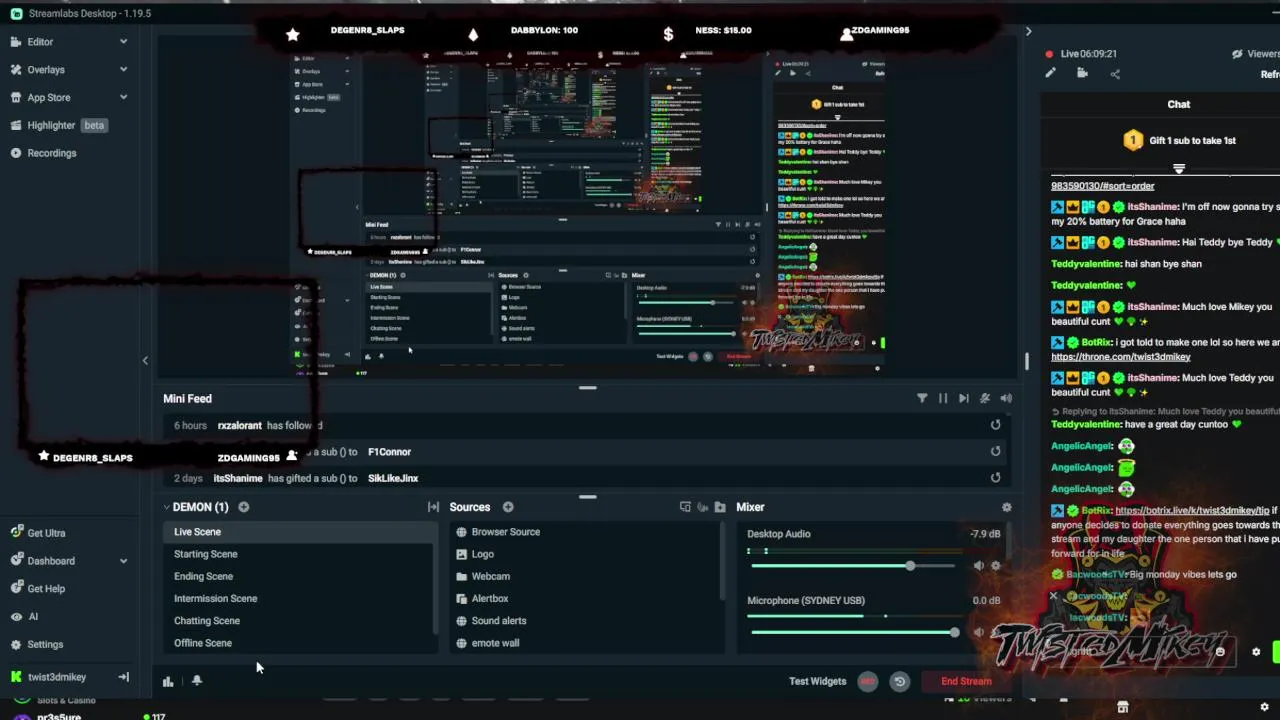Expand the Editor chevron arrow
The height and width of the screenshot is (720, 1280).
click(x=123, y=42)
